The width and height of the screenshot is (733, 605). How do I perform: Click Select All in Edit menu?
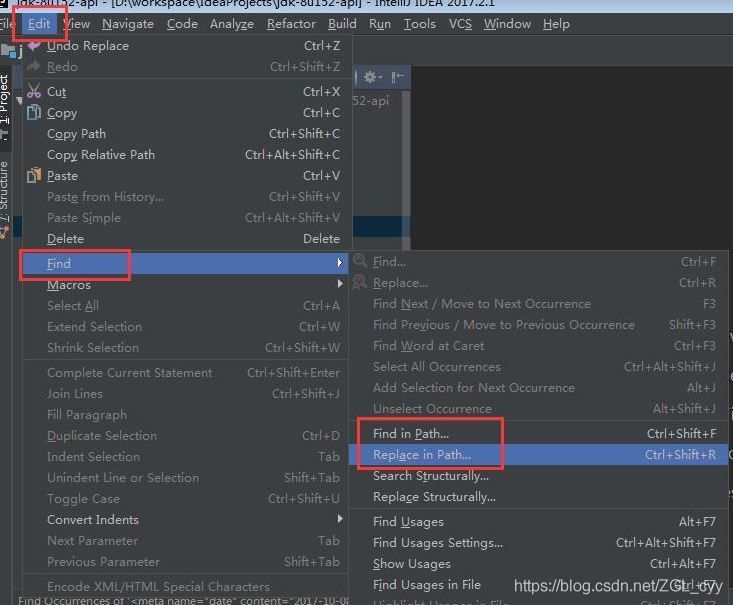pyautogui.click(x=186, y=306)
